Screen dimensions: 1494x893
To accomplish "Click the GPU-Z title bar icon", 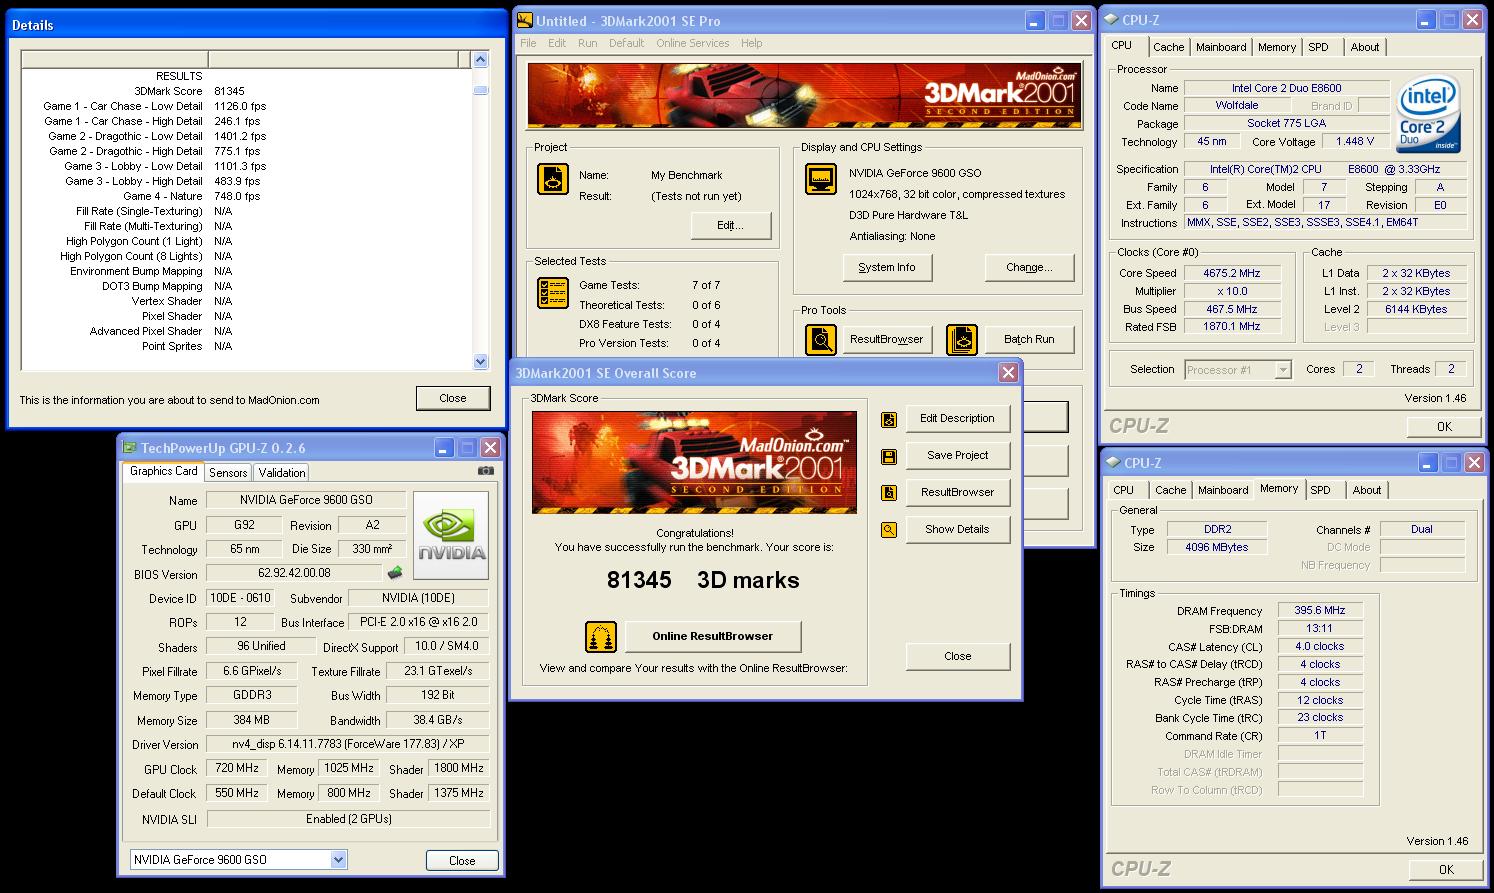I will pyautogui.click(x=130, y=447).
